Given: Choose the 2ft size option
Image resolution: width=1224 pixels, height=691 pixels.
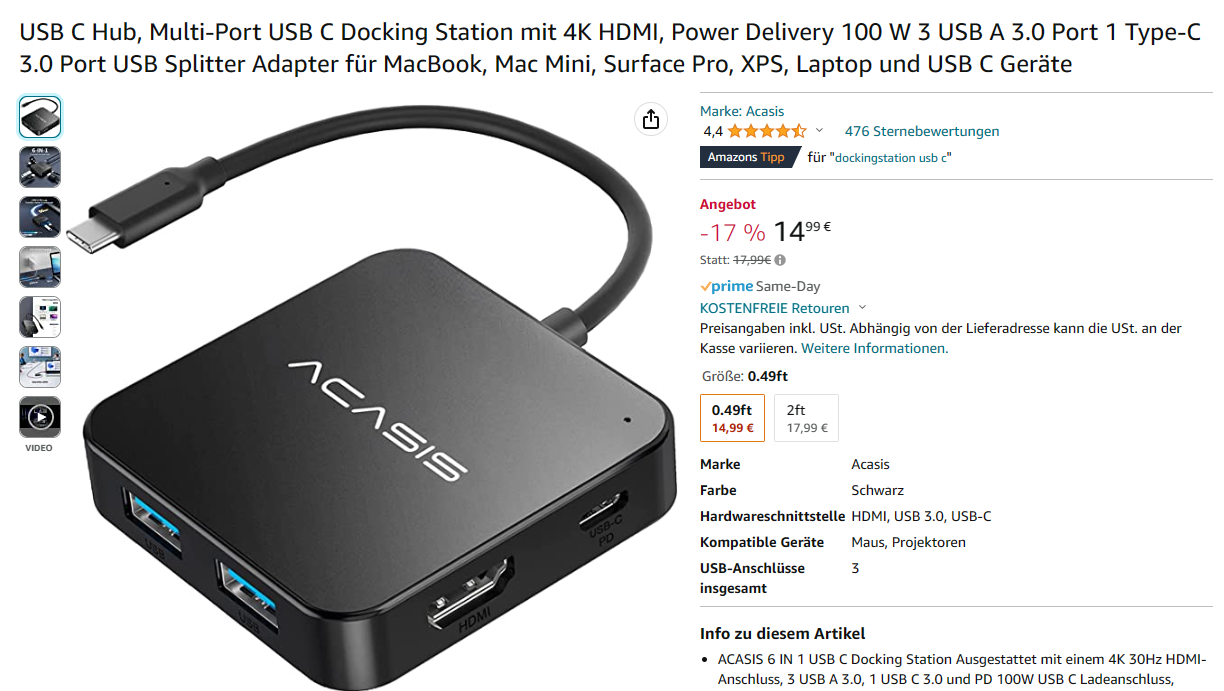Looking at the screenshot, I should [x=807, y=418].
